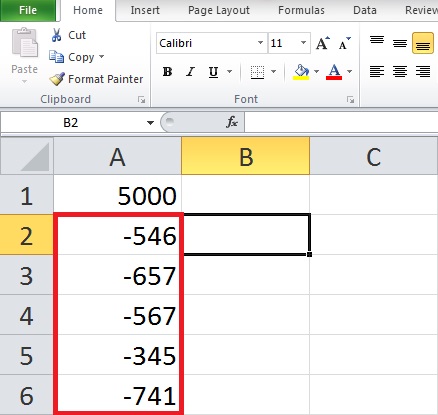This screenshot has height=415, width=438.
Task: Open the File menu button
Action: (28, 10)
